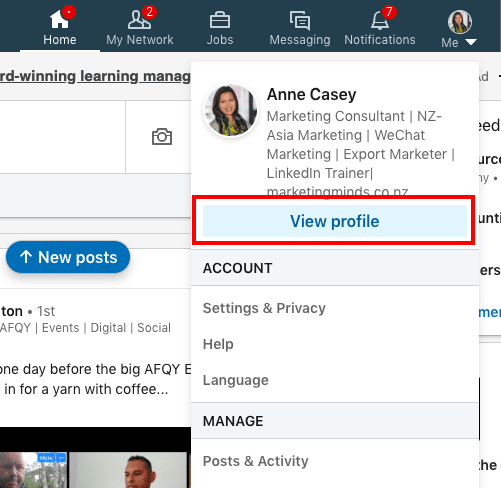Screen dimensions: 501x488
Task: Click the camera photo upload icon
Action: click(162, 137)
